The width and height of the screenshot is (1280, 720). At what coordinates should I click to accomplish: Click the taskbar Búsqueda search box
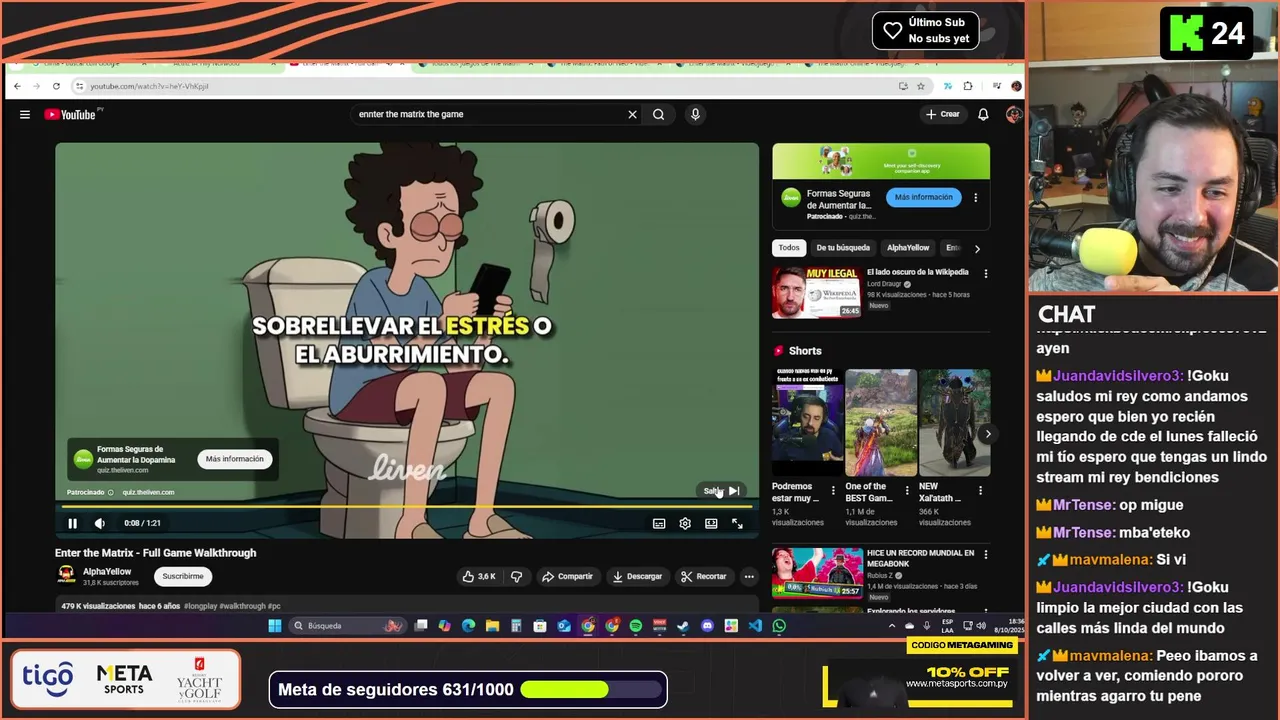pyautogui.click(x=347, y=626)
